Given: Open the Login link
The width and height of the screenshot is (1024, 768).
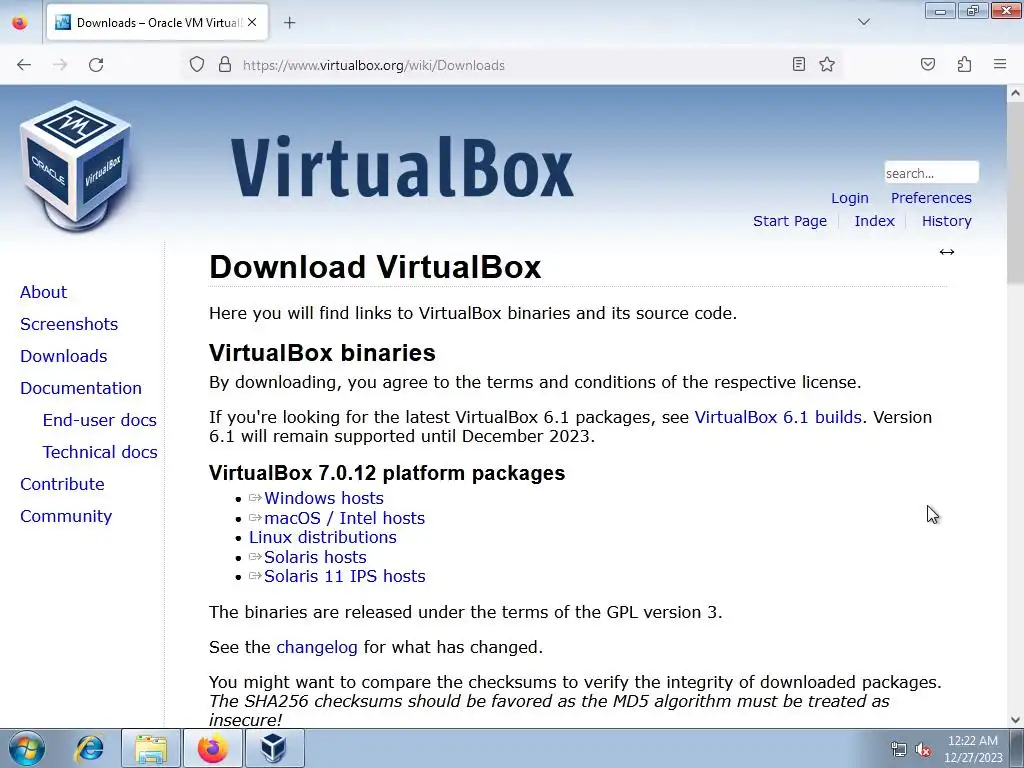Looking at the screenshot, I should tap(850, 198).
